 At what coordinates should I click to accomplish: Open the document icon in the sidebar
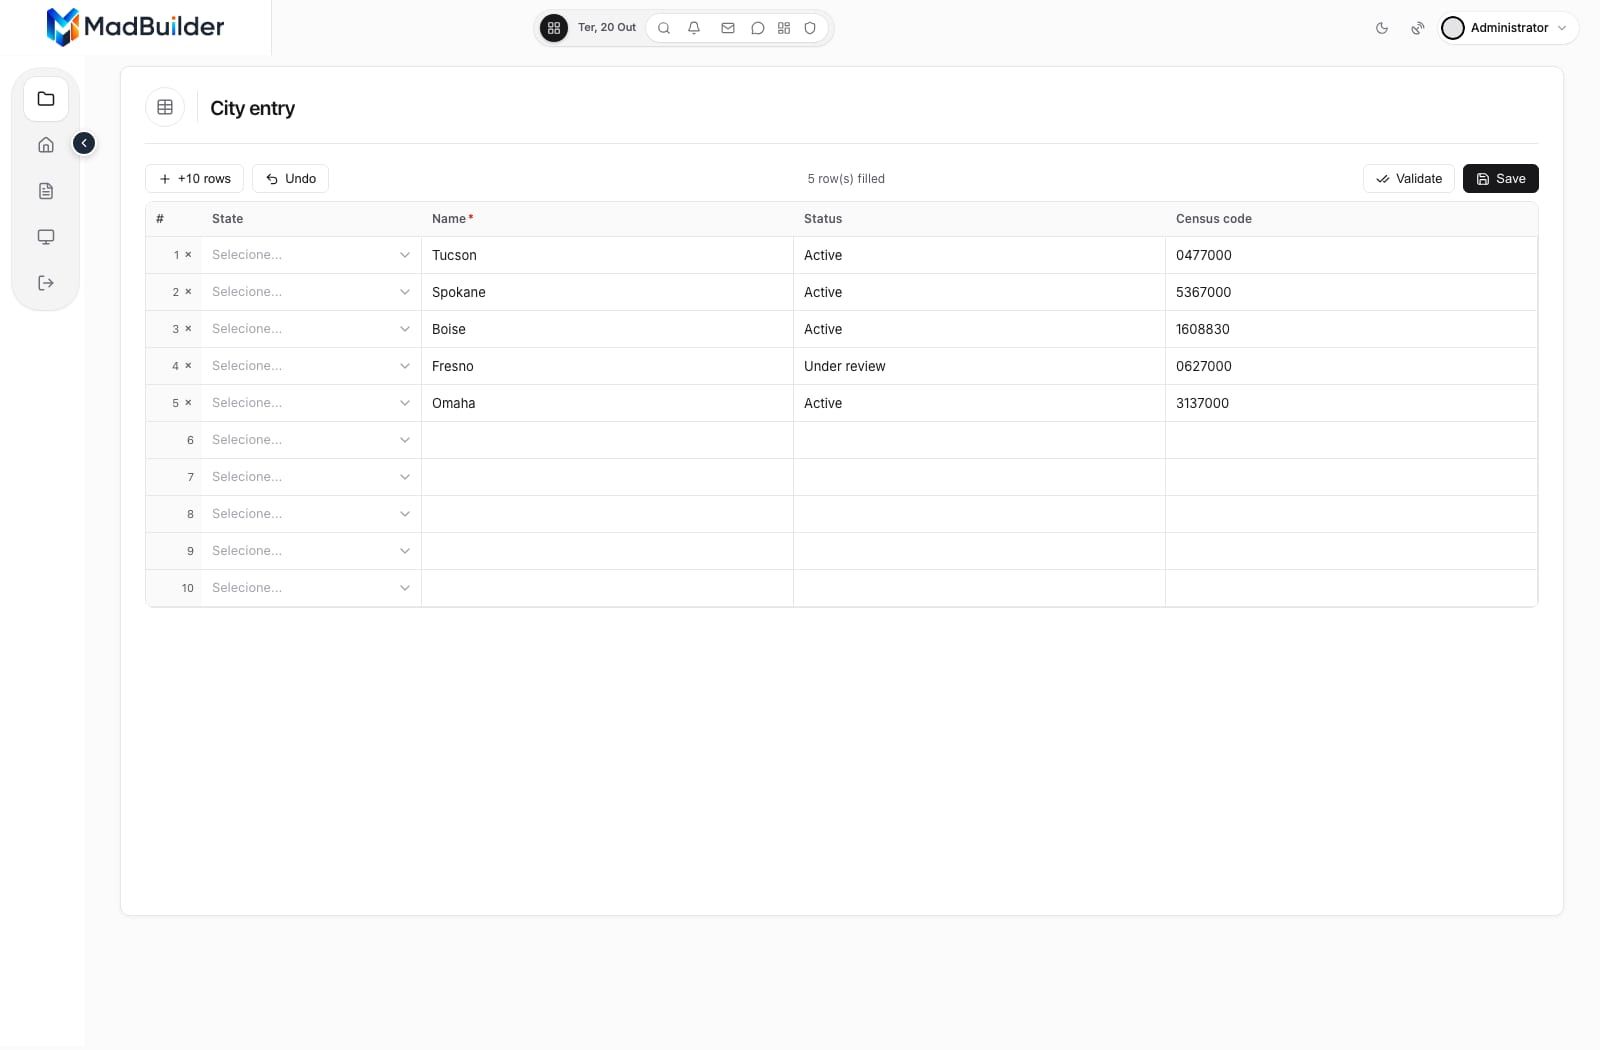pos(46,191)
